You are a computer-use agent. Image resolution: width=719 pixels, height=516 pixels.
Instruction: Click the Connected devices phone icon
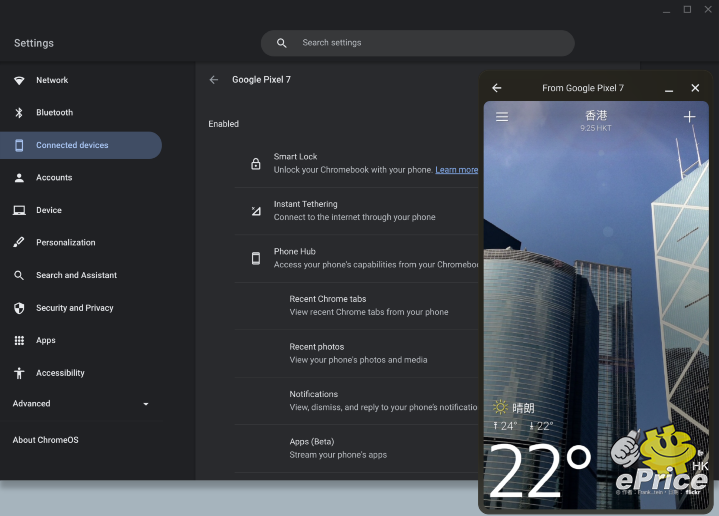click(19, 145)
